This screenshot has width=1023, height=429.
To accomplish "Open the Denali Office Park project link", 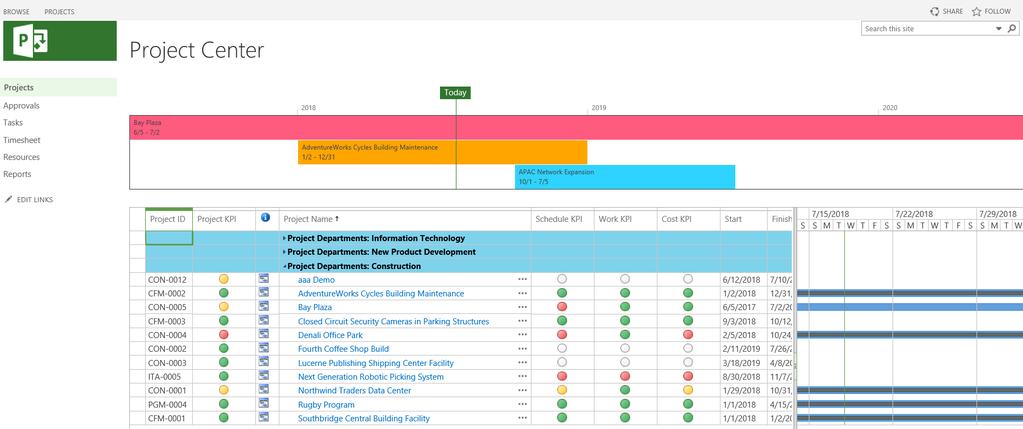I will 330,335.
